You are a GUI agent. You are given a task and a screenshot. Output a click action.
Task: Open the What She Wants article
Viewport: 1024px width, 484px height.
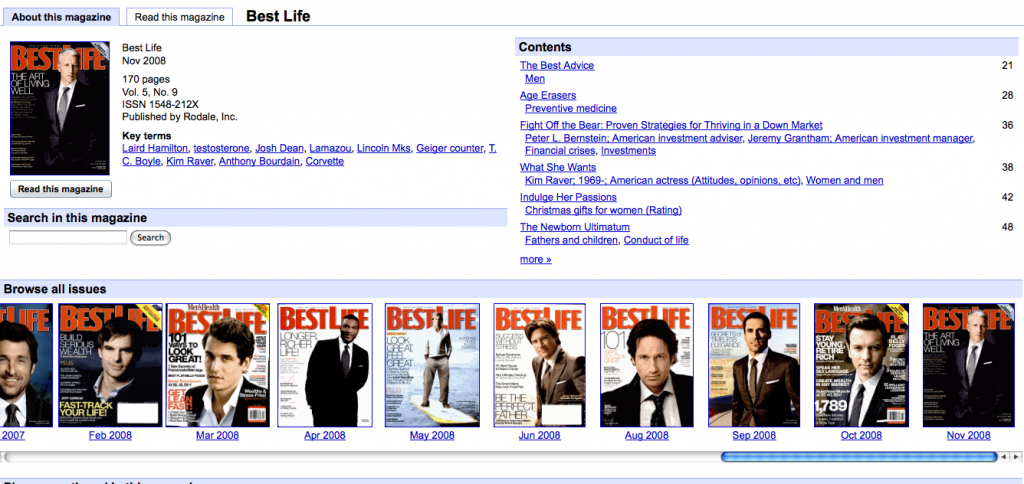(x=558, y=167)
